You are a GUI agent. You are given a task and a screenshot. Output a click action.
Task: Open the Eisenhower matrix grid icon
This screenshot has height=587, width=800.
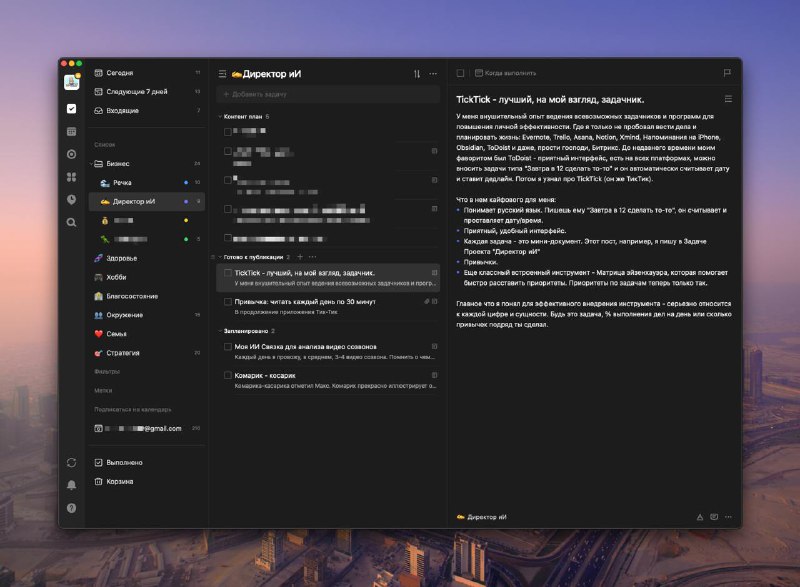(71, 177)
